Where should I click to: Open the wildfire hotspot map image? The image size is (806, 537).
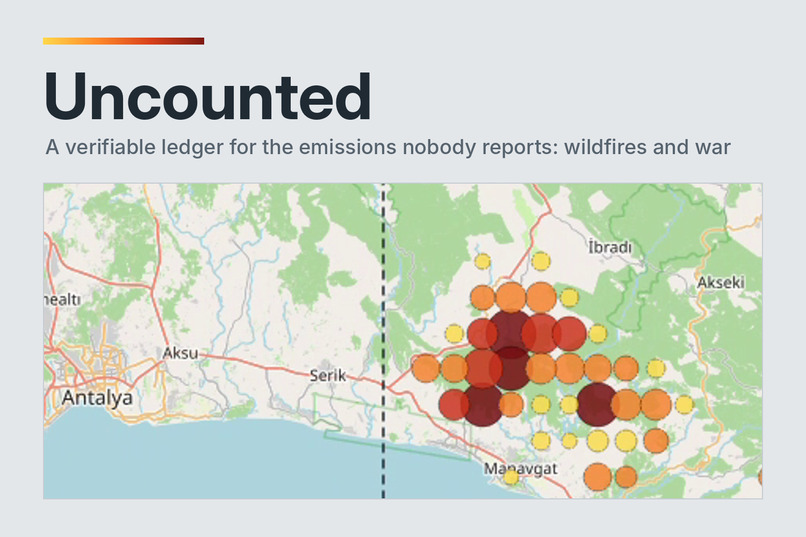pyautogui.click(x=402, y=341)
